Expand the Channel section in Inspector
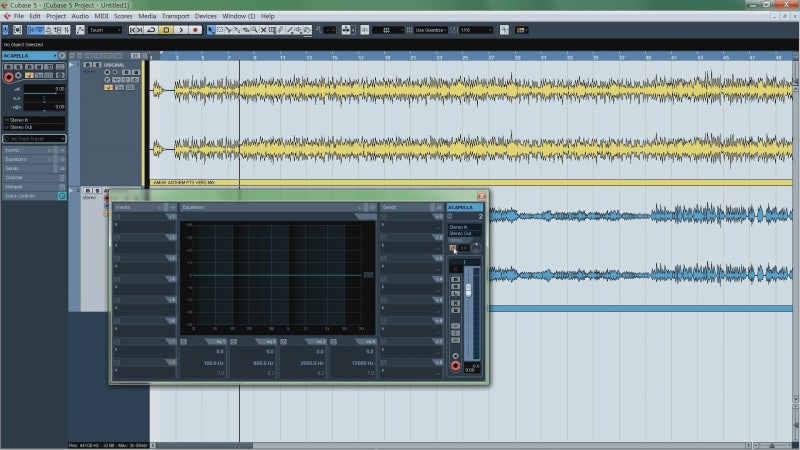This screenshot has width=800, height=450. tap(34, 178)
